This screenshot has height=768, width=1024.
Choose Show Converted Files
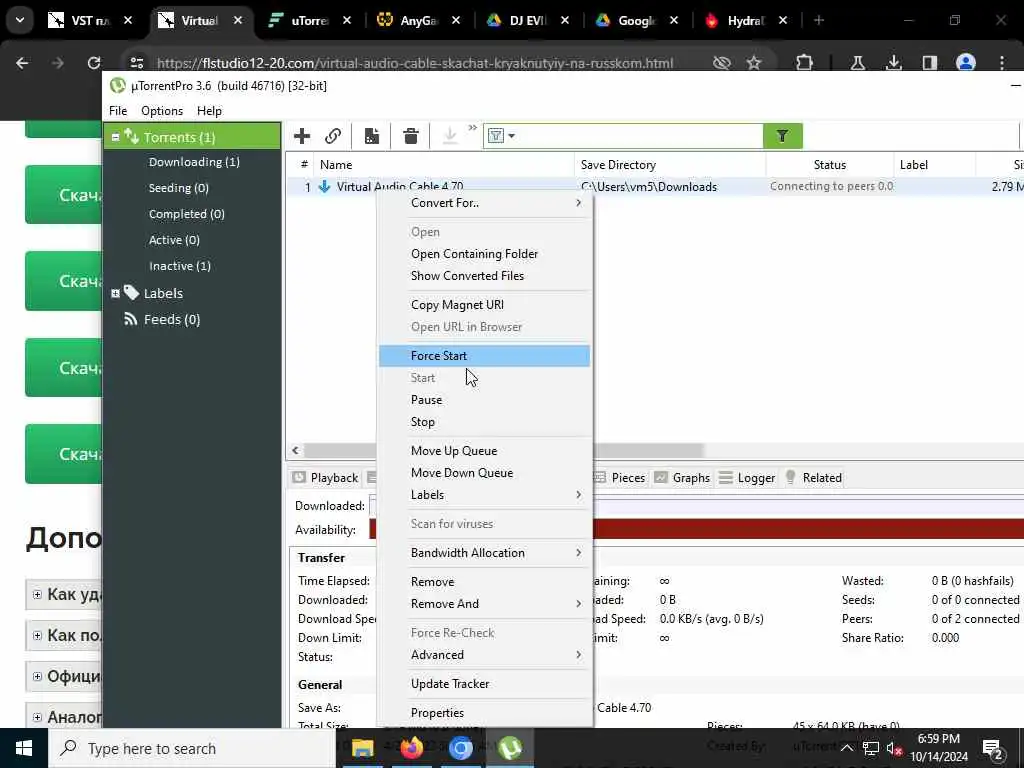click(x=484, y=276)
